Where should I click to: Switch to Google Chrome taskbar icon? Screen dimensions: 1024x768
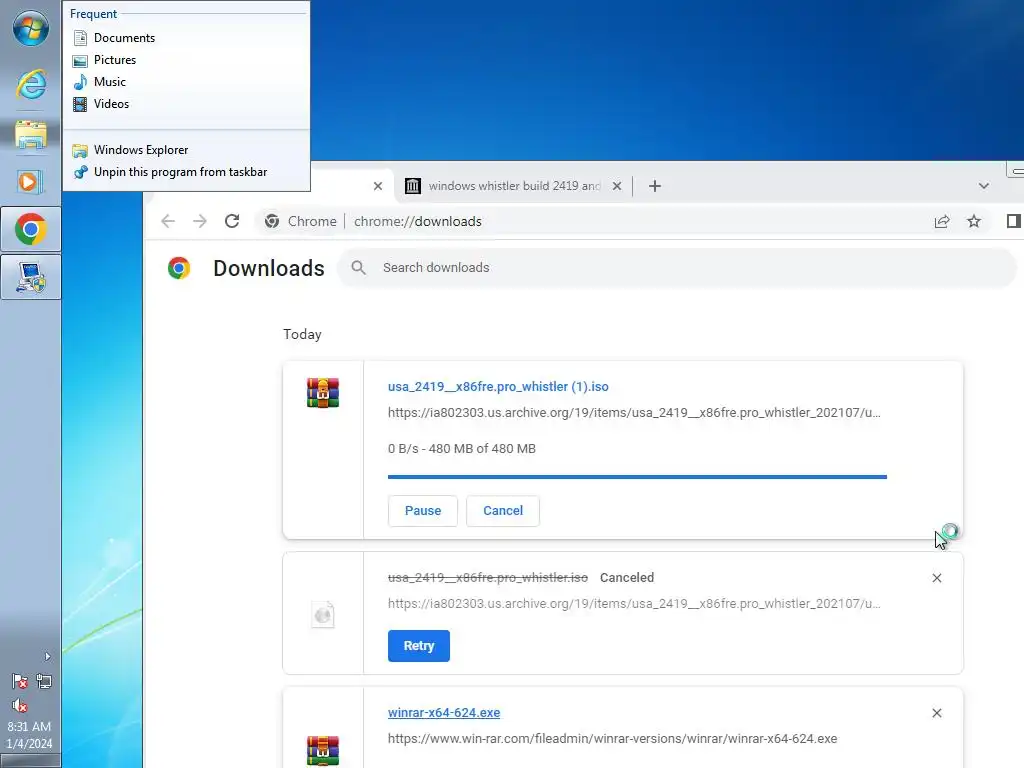click(31, 229)
